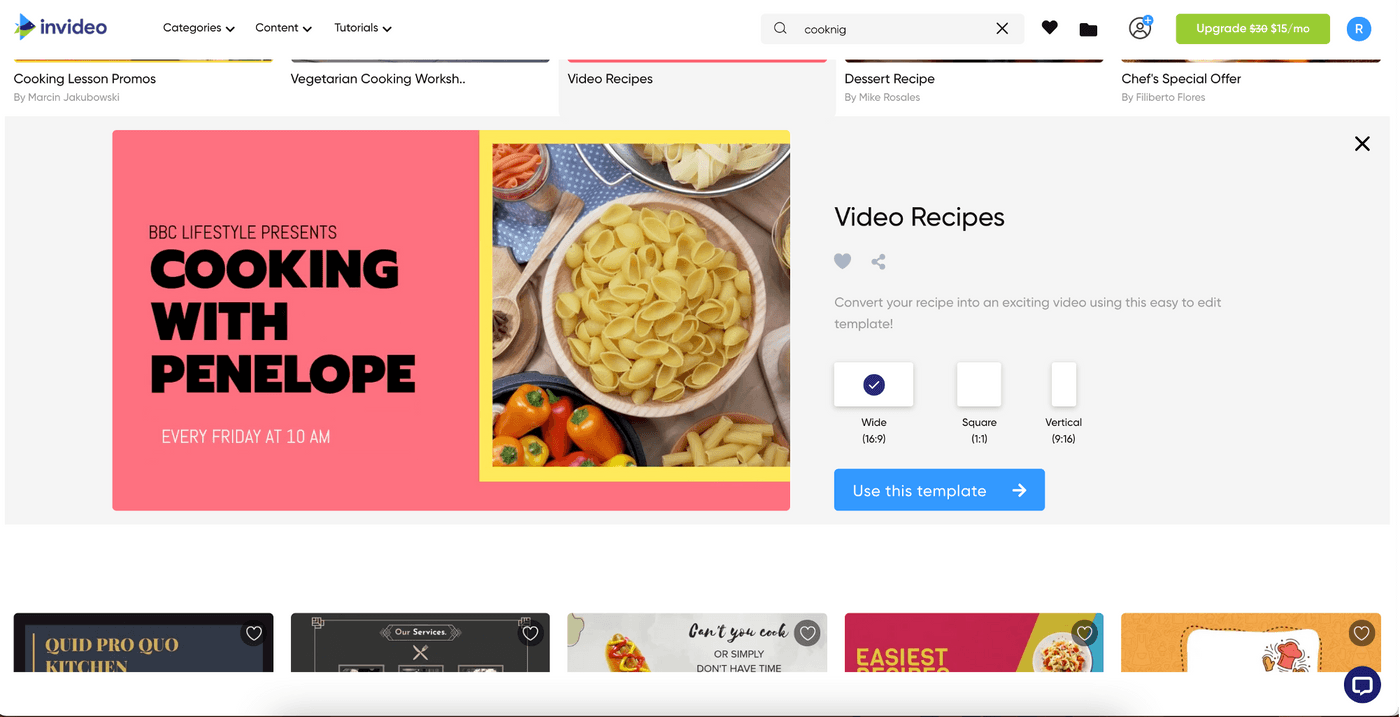The image size is (1400, 717).
Task: Open Vegetarian Cooking Workshop template
Action: (378, 79)
